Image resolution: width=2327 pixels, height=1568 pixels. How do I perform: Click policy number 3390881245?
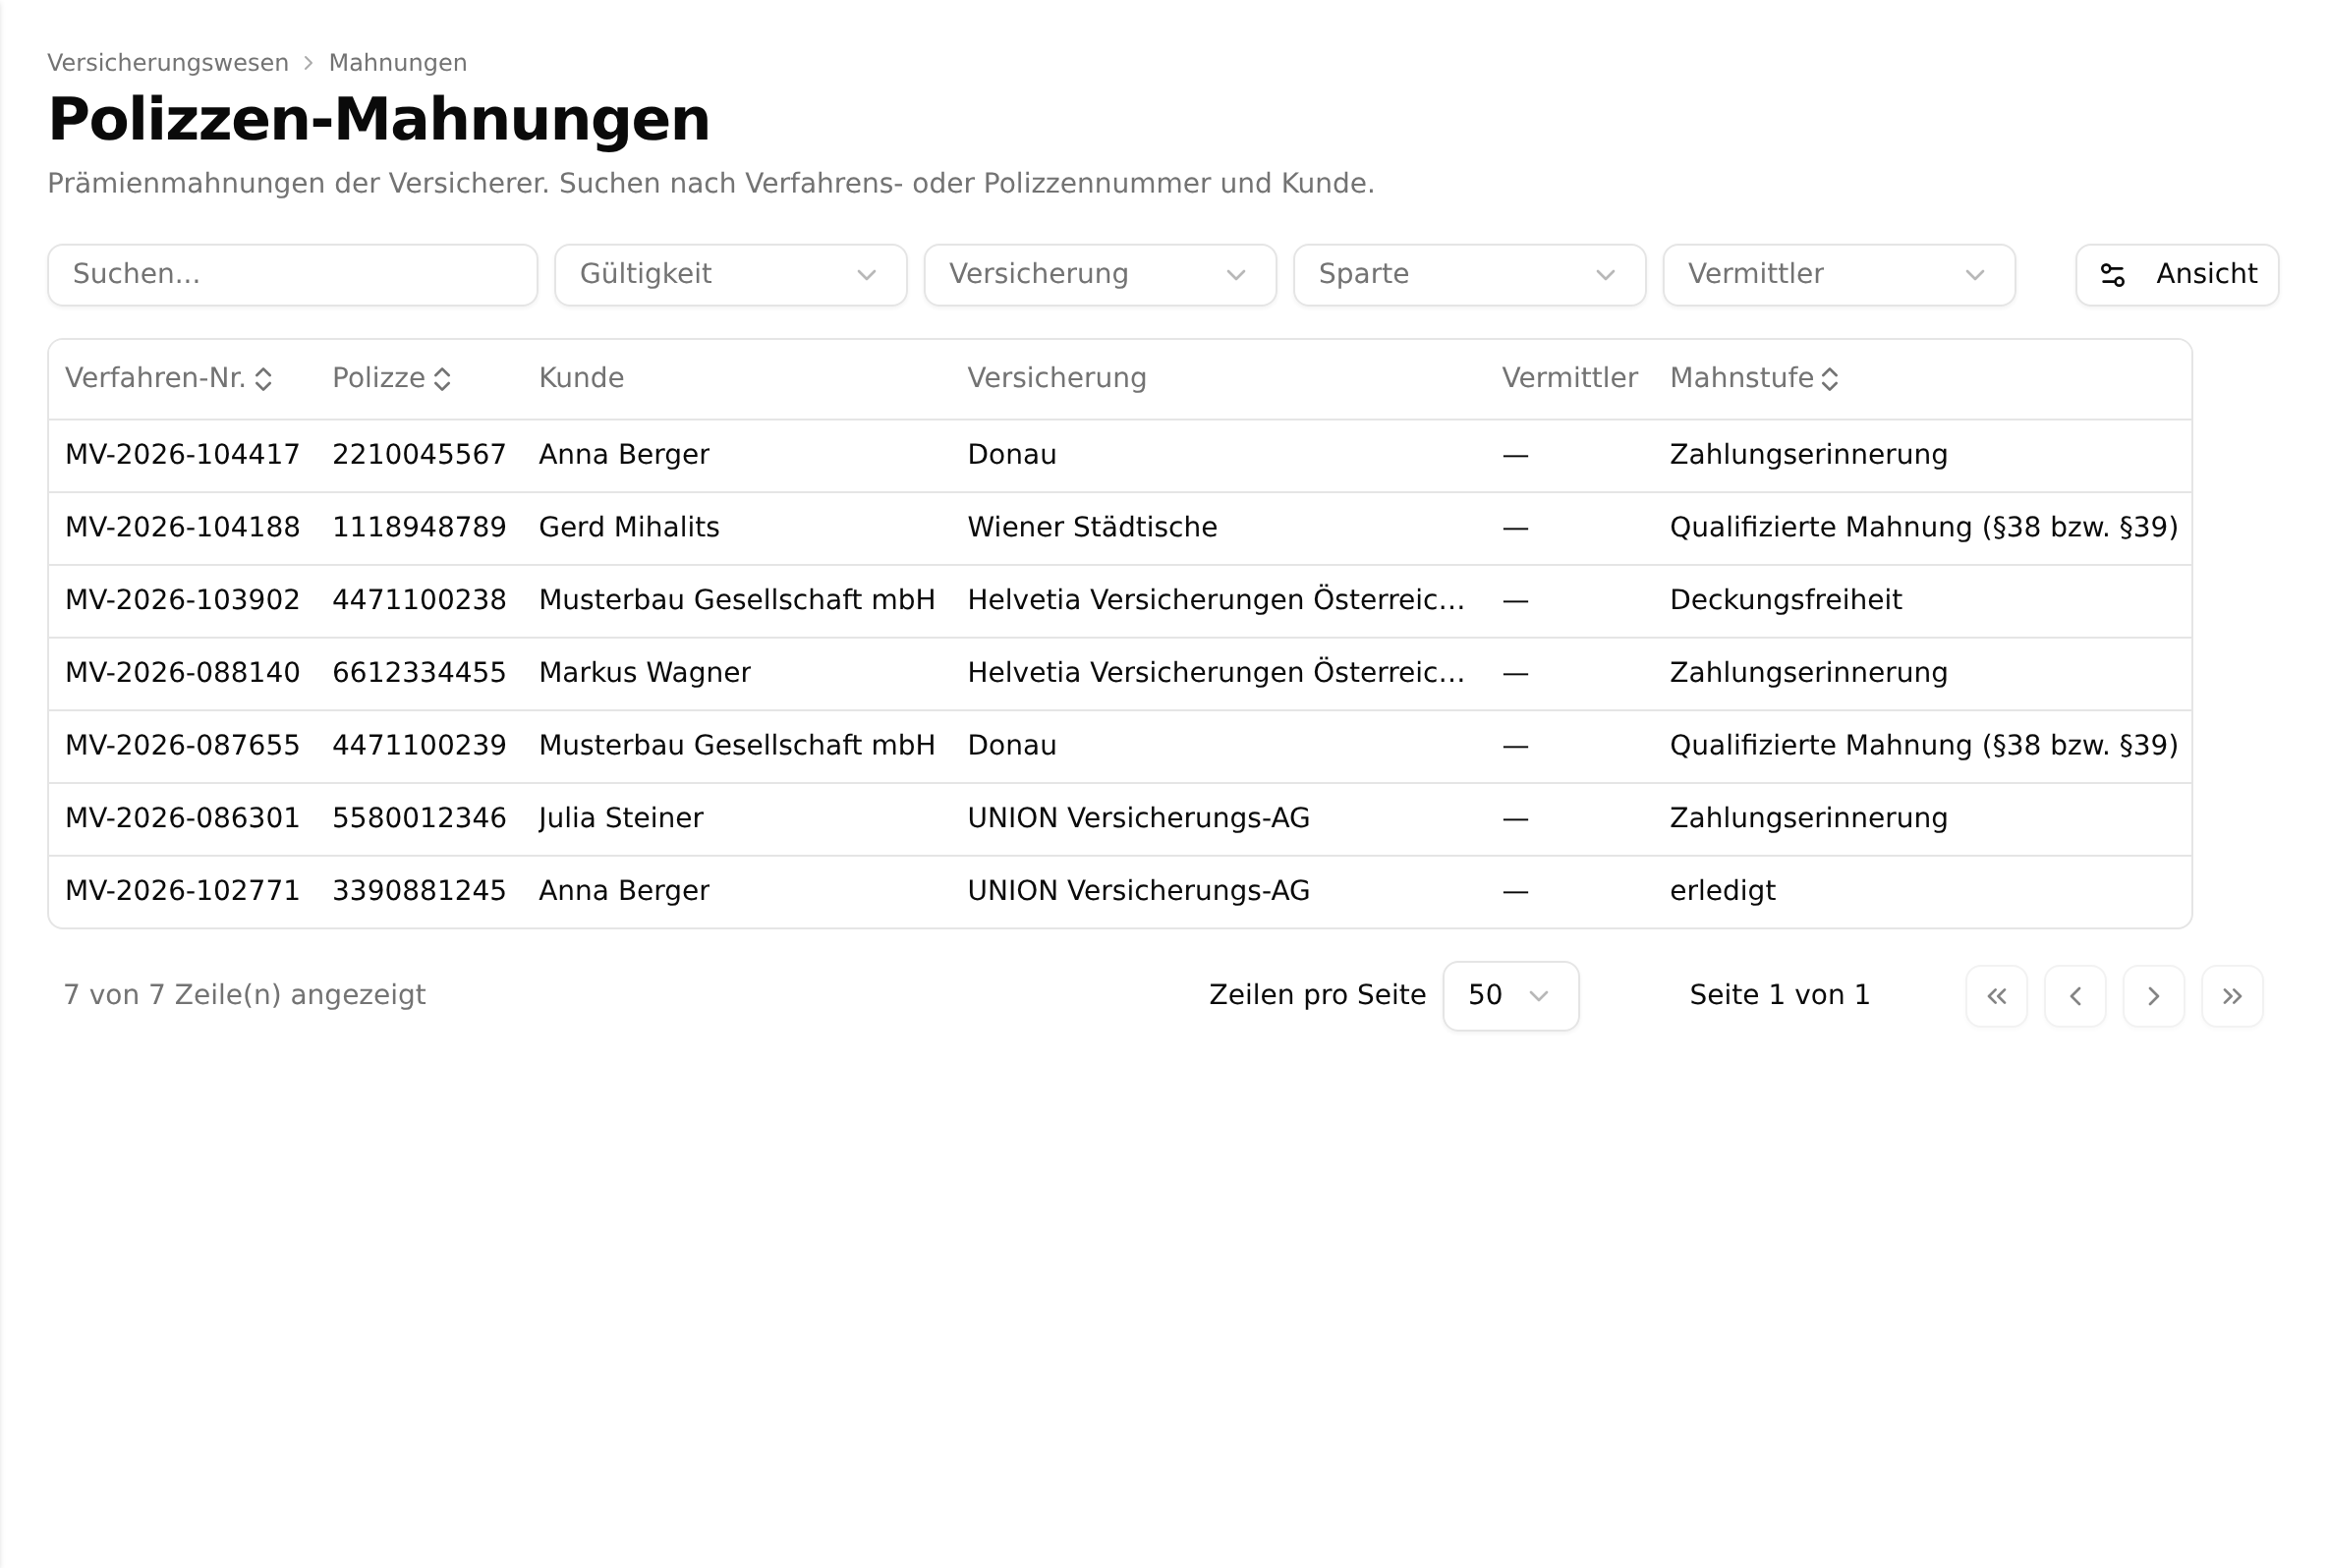[x=419, y=892]
